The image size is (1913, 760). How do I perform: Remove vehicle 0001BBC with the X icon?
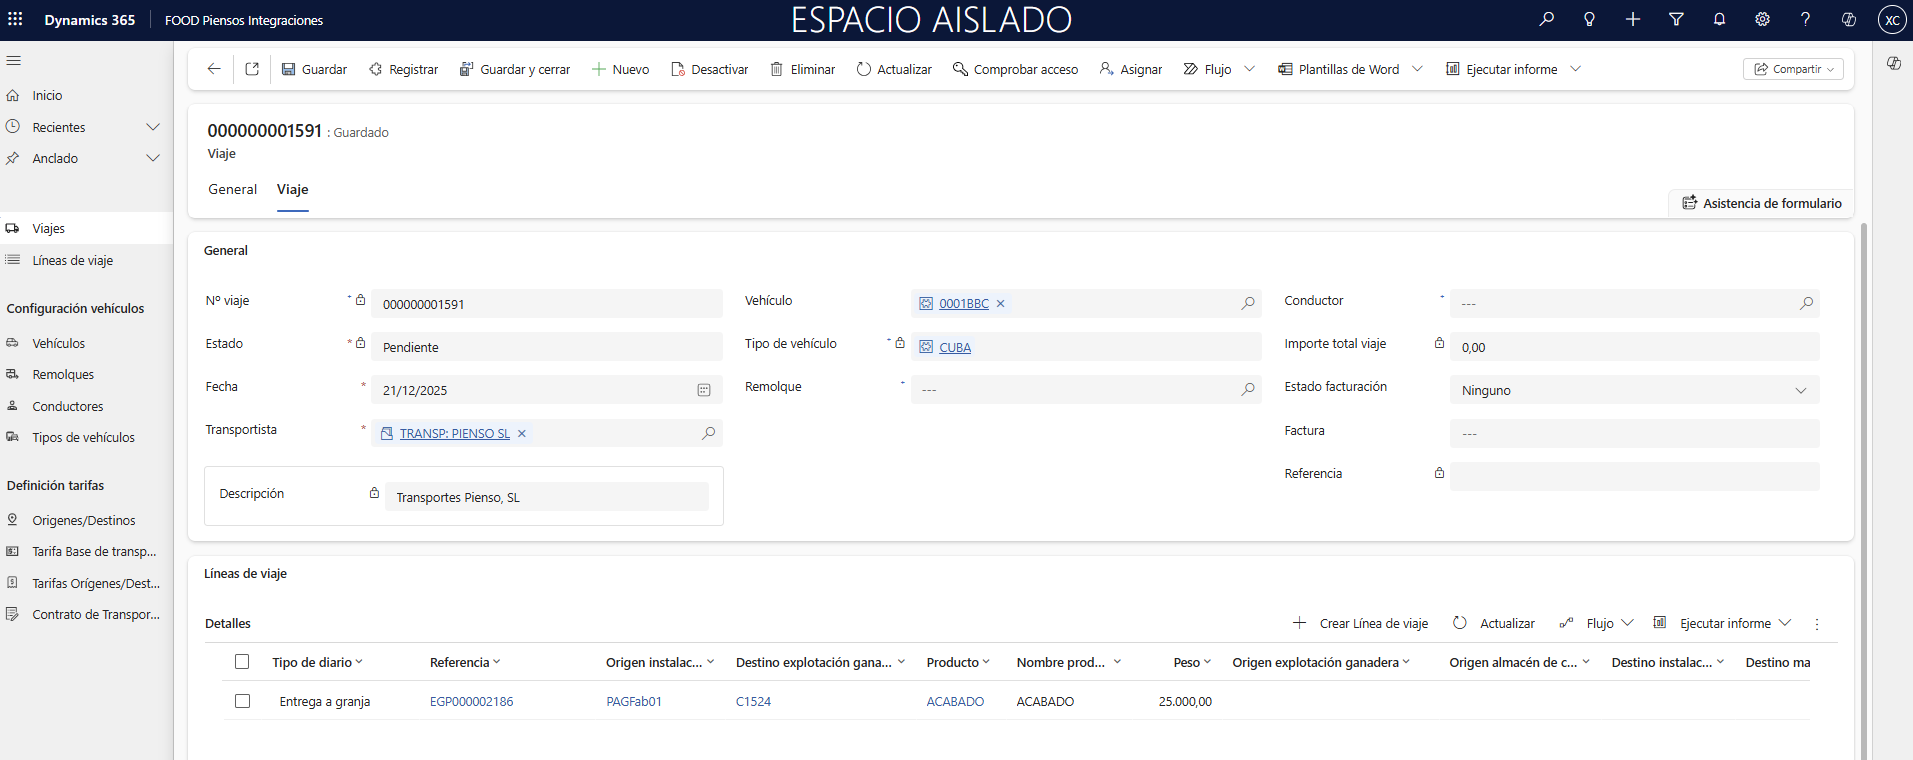click(x=1000, y=304)
